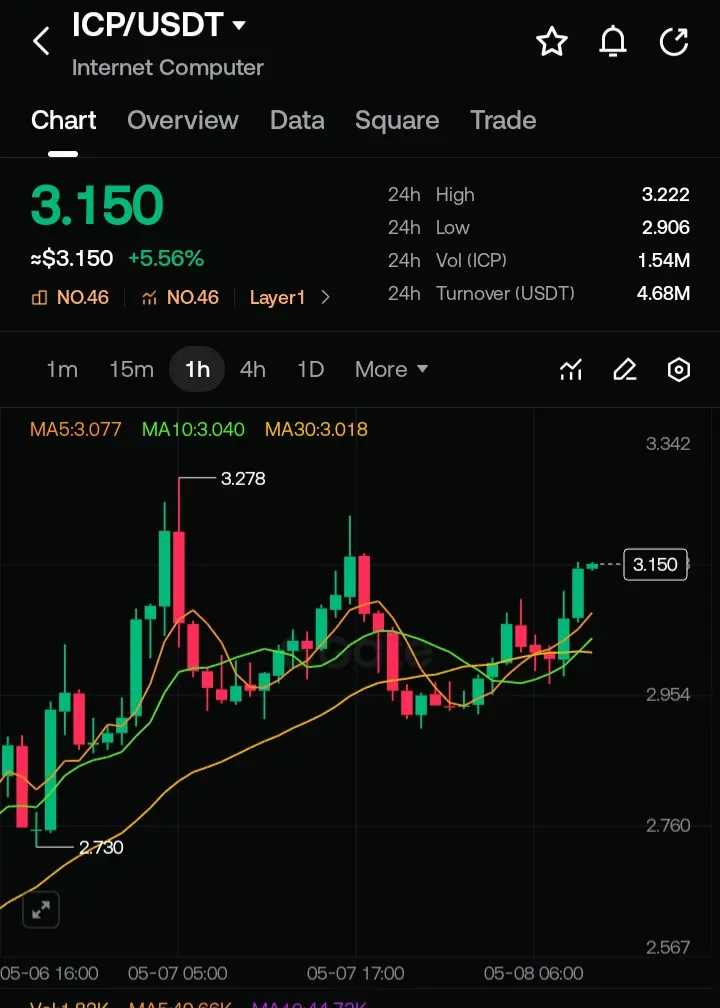Tap the 05-07 05:00 time axis label

178,973
